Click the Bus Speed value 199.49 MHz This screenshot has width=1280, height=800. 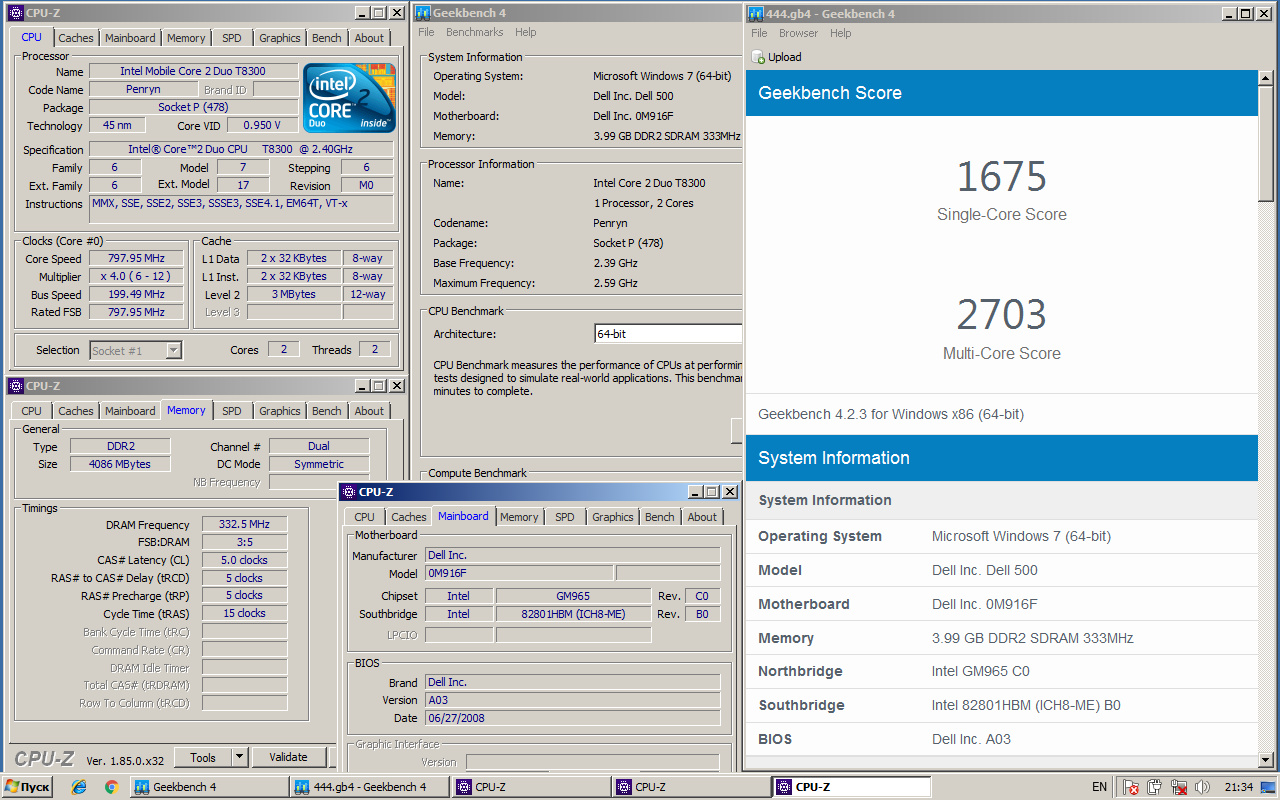pyautogui.click(x=136, y=294)
